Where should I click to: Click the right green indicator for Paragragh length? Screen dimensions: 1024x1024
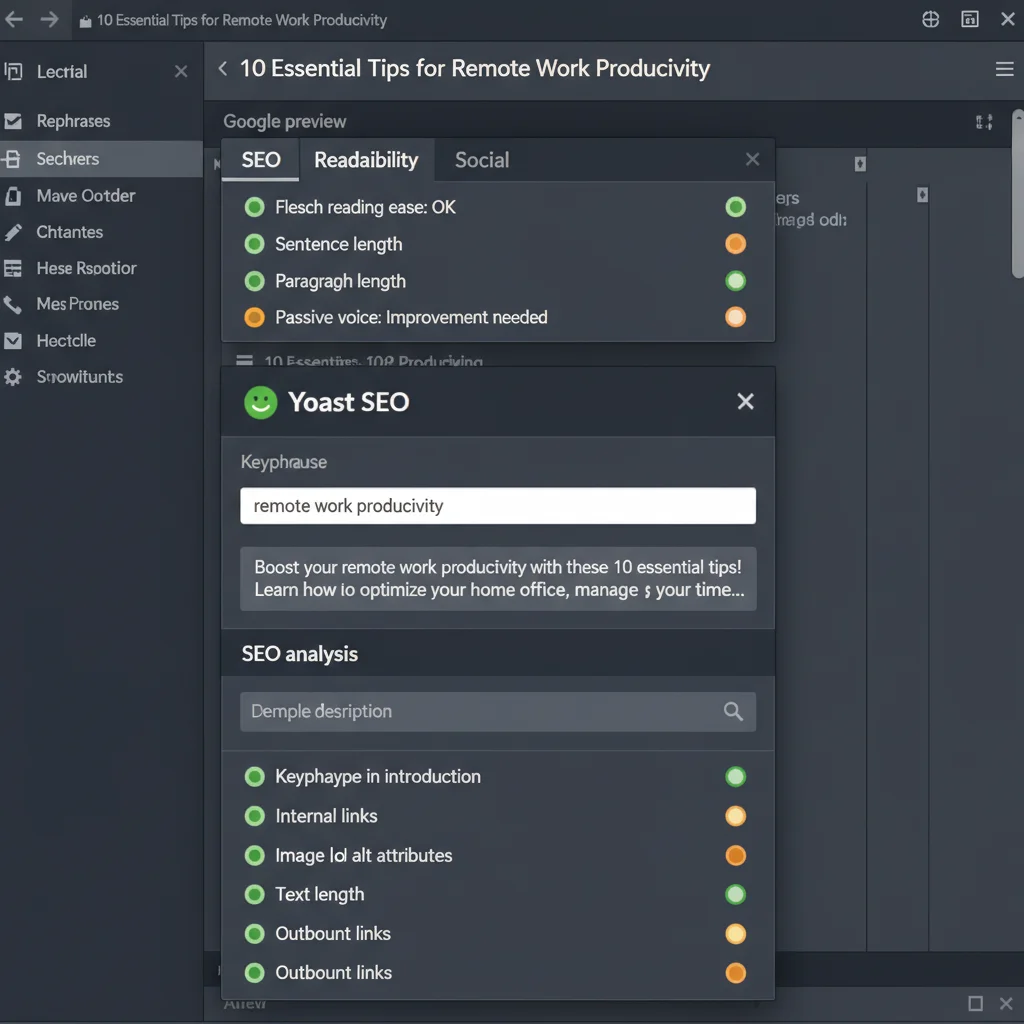[735, 281]
